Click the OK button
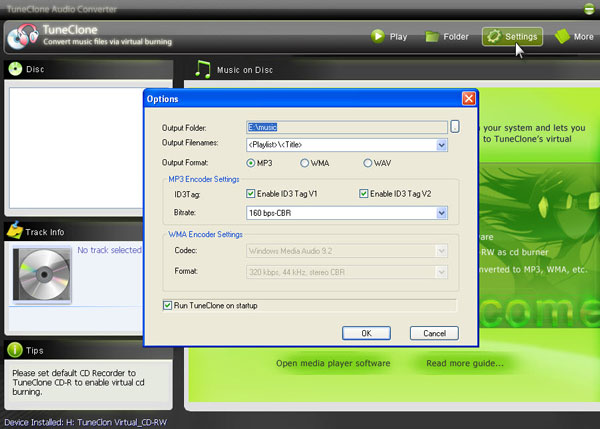This screenshot has height=429, width=600. 366,333
